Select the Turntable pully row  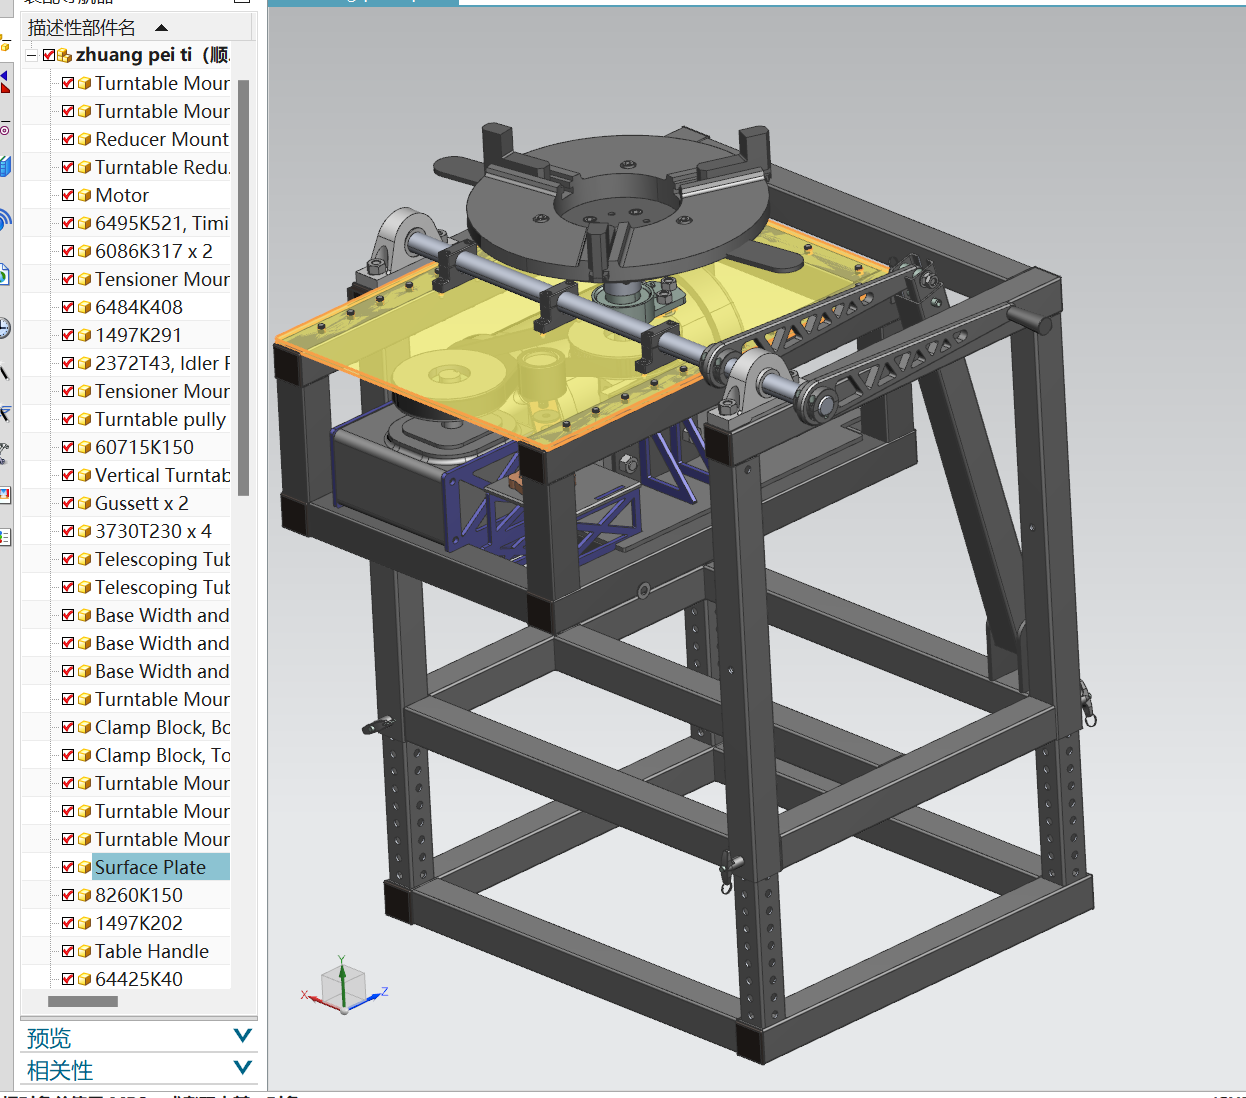tap(126, 419)
